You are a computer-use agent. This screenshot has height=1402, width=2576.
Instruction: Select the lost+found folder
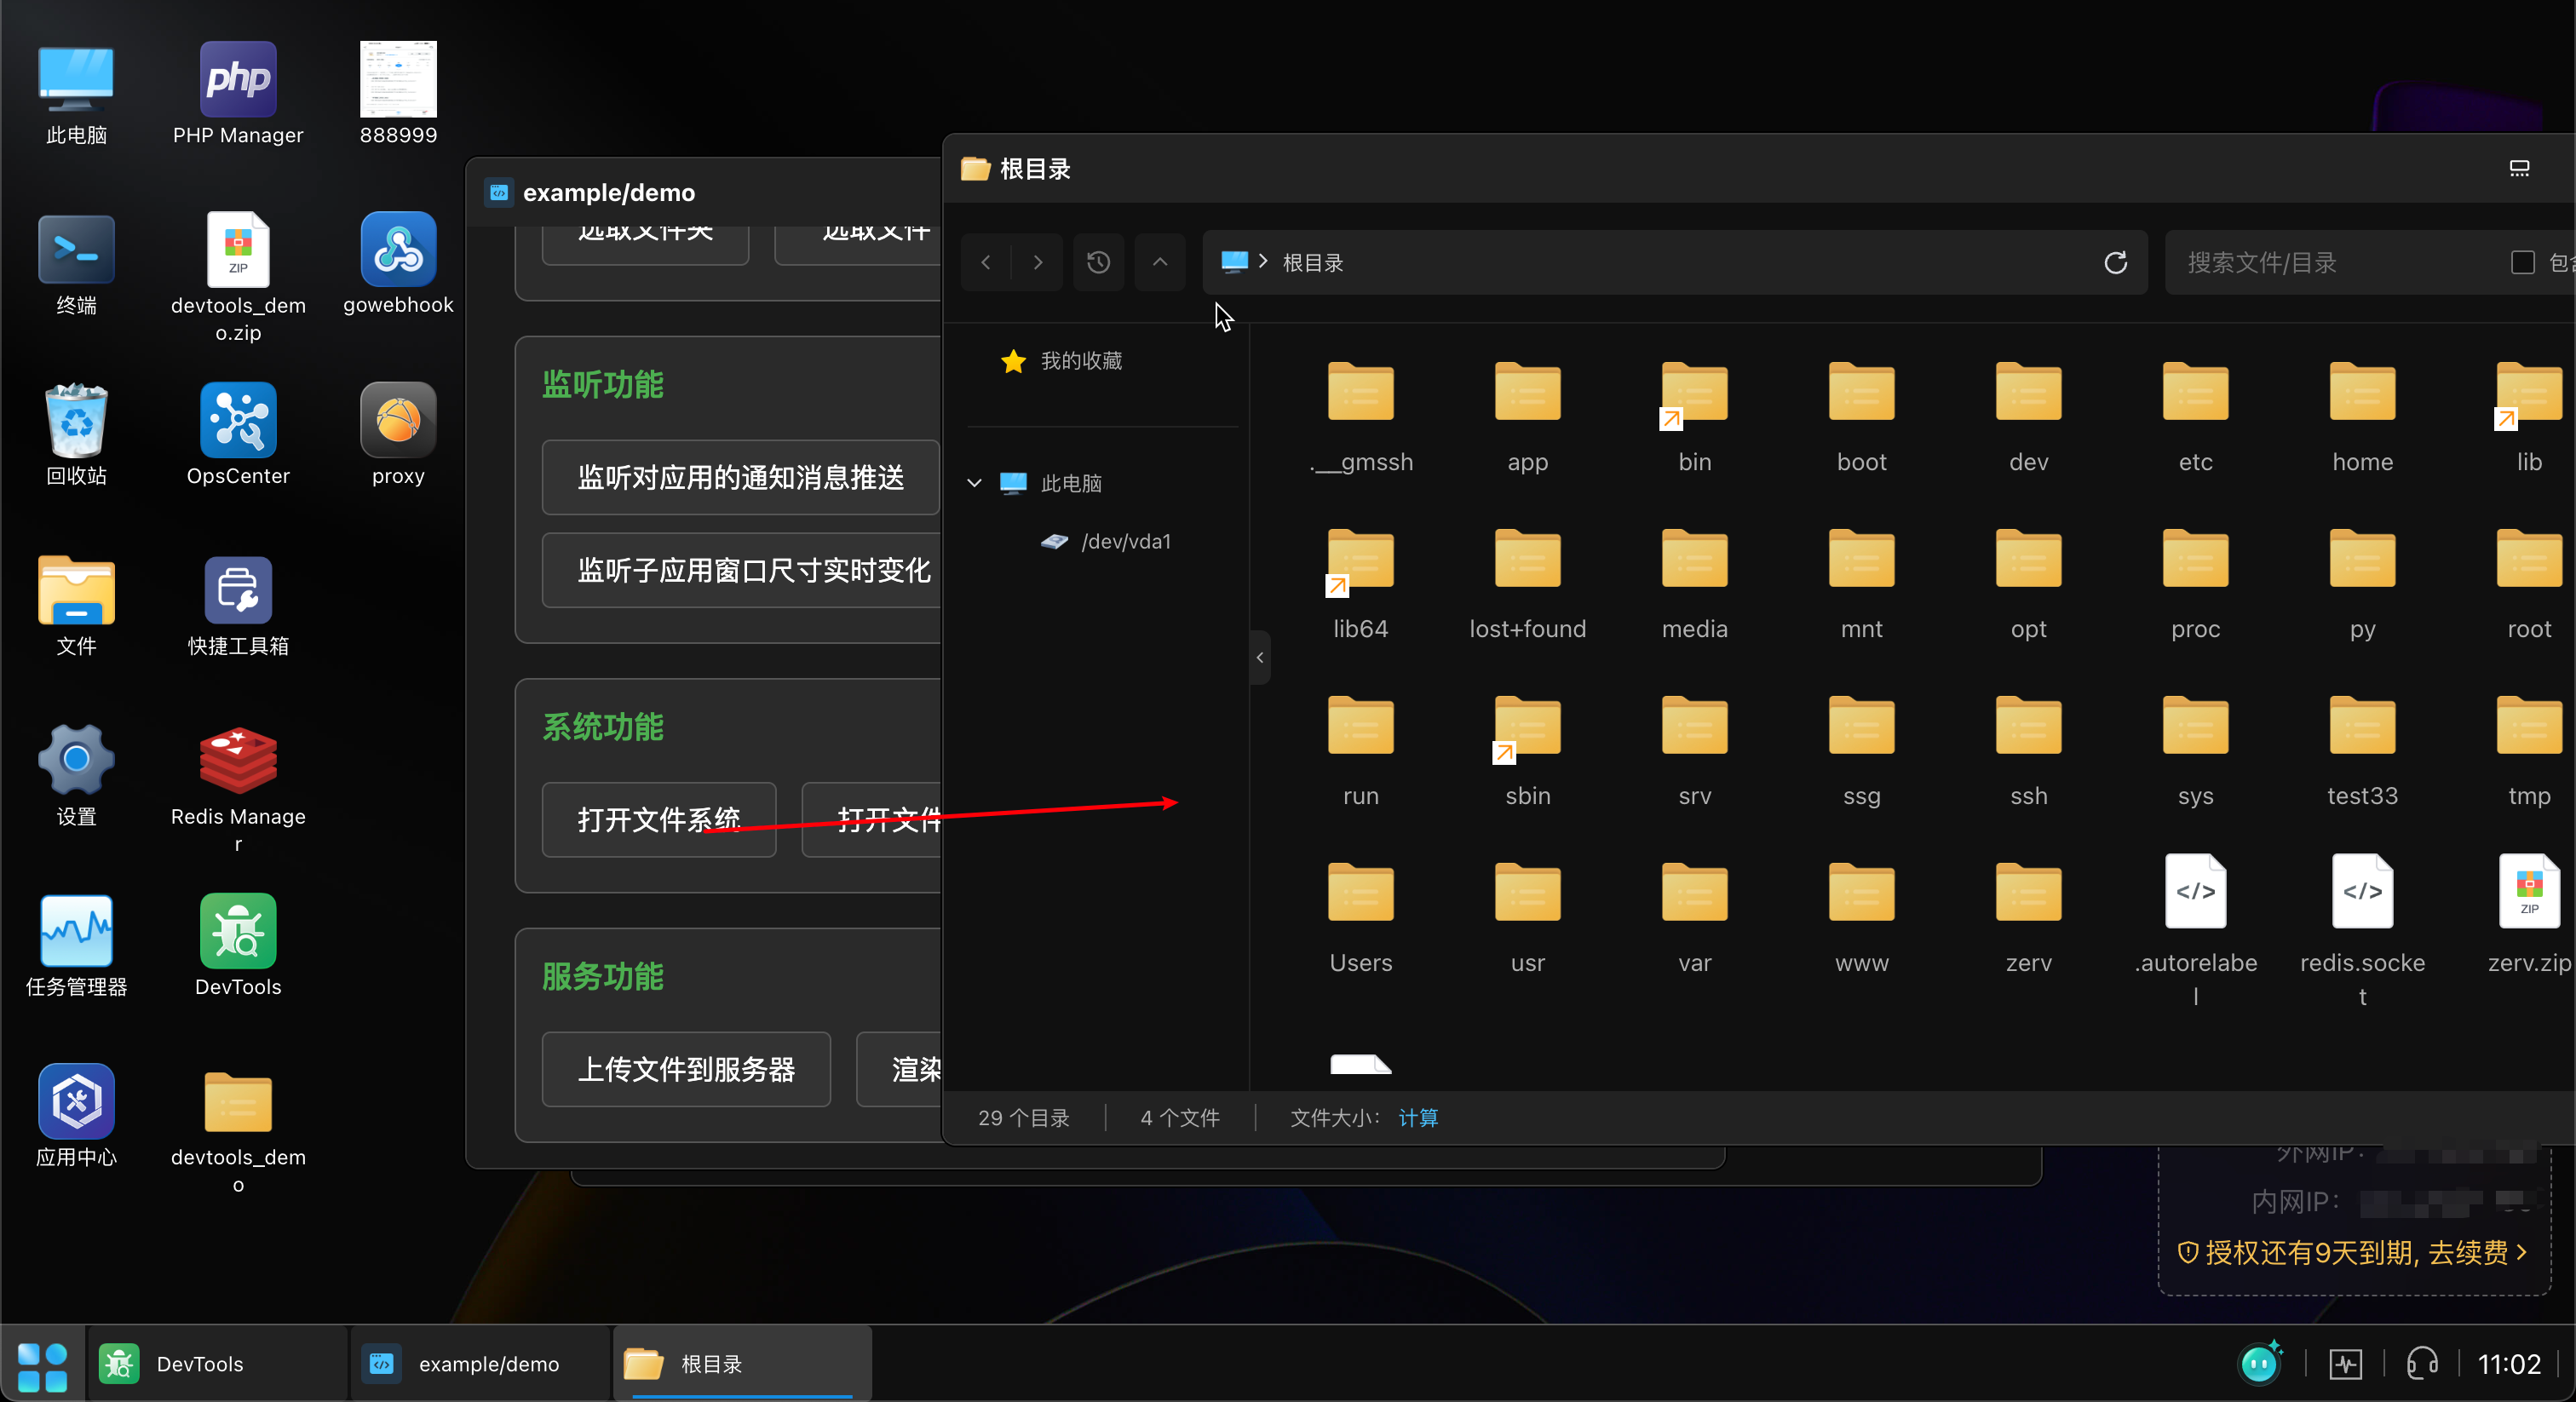click(x=1527, y=584)
